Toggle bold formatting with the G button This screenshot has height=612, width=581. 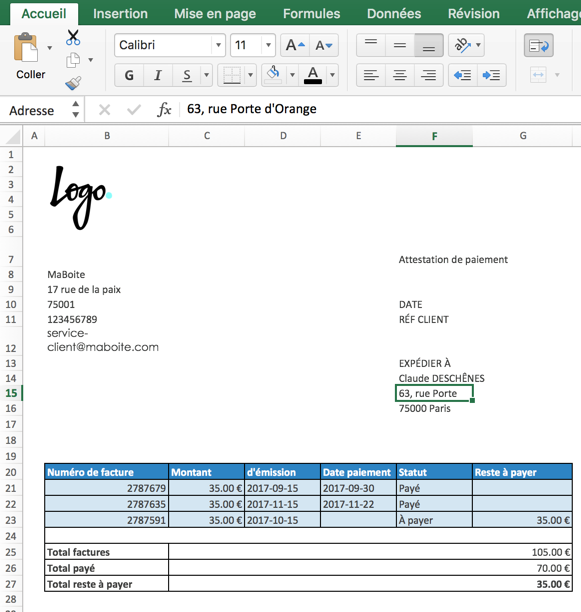pos(129,75)
